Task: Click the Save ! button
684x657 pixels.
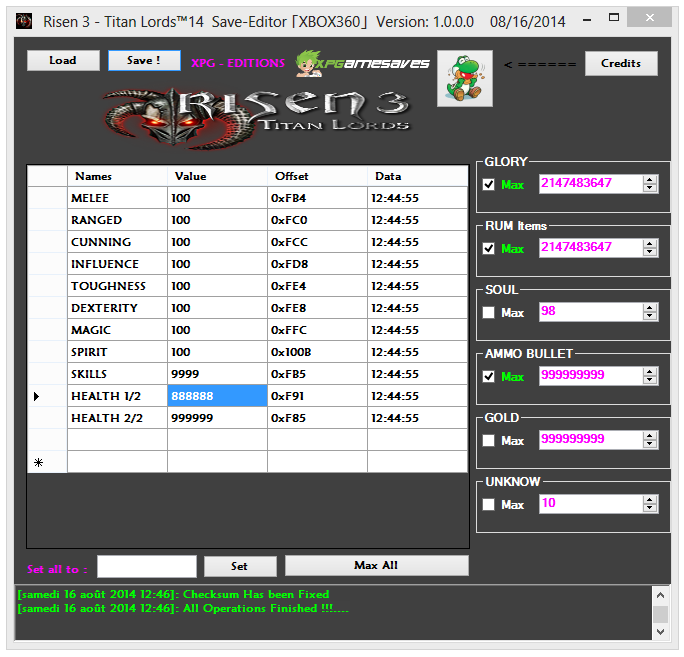Action: pos(145,61)
